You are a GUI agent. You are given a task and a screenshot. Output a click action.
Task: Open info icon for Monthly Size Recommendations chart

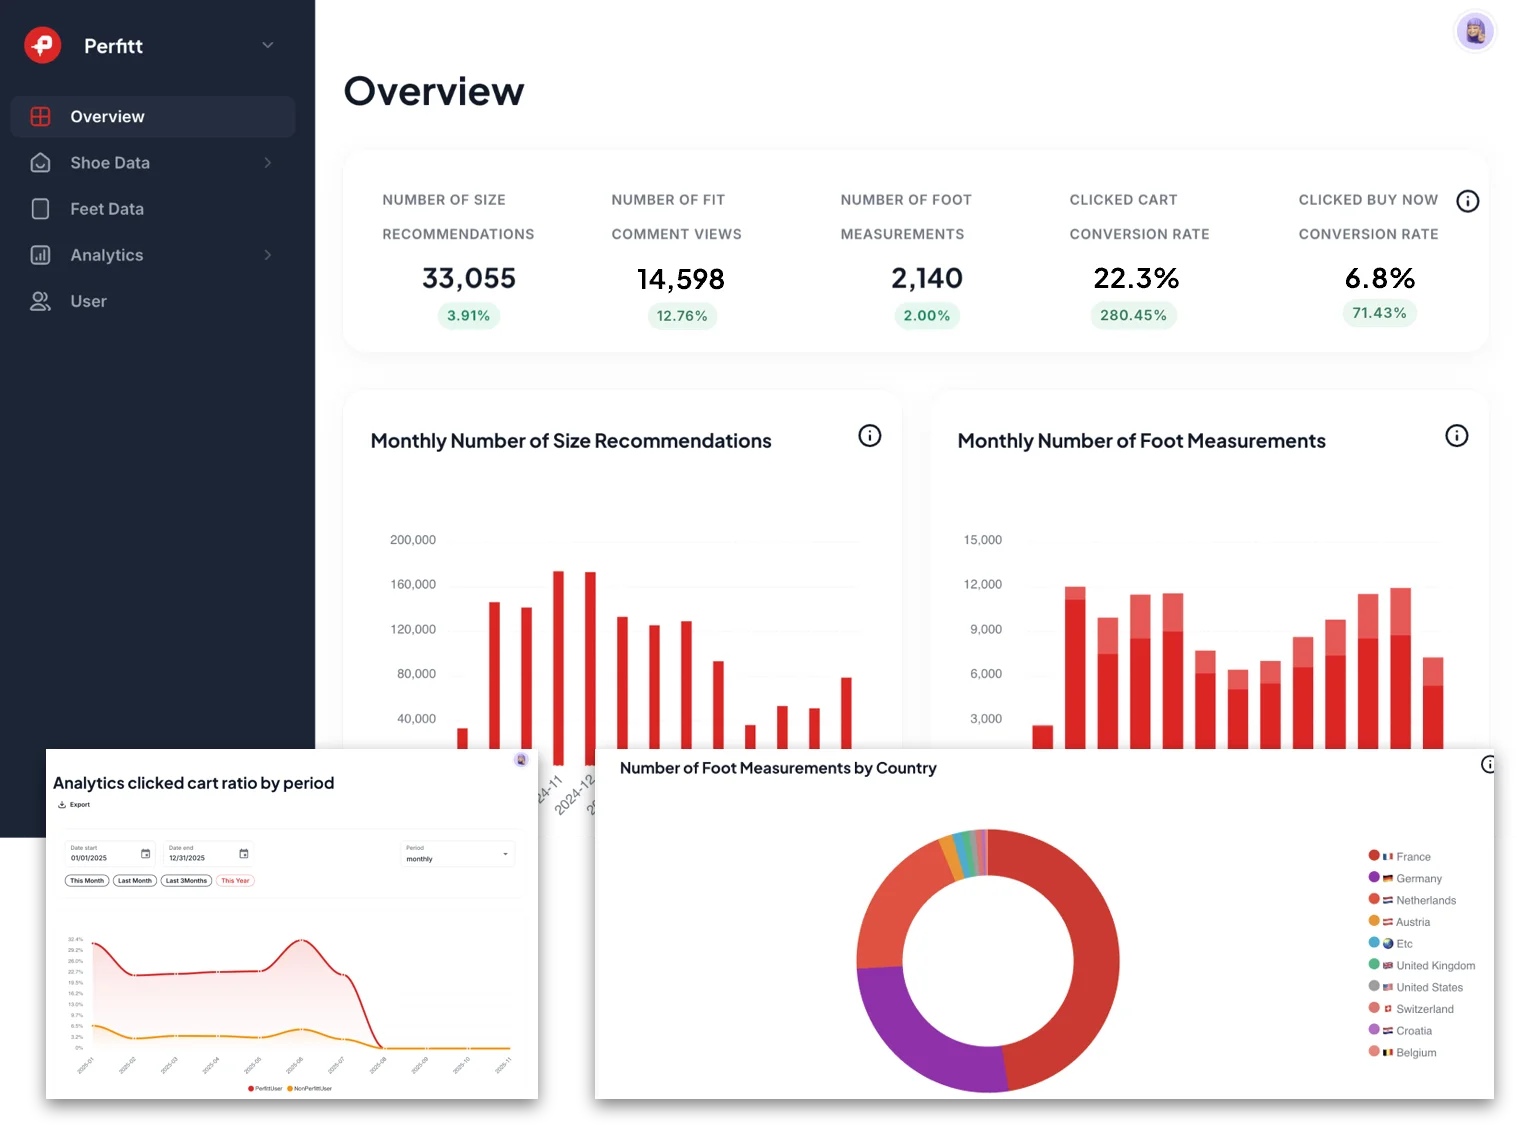click(869, 436)
